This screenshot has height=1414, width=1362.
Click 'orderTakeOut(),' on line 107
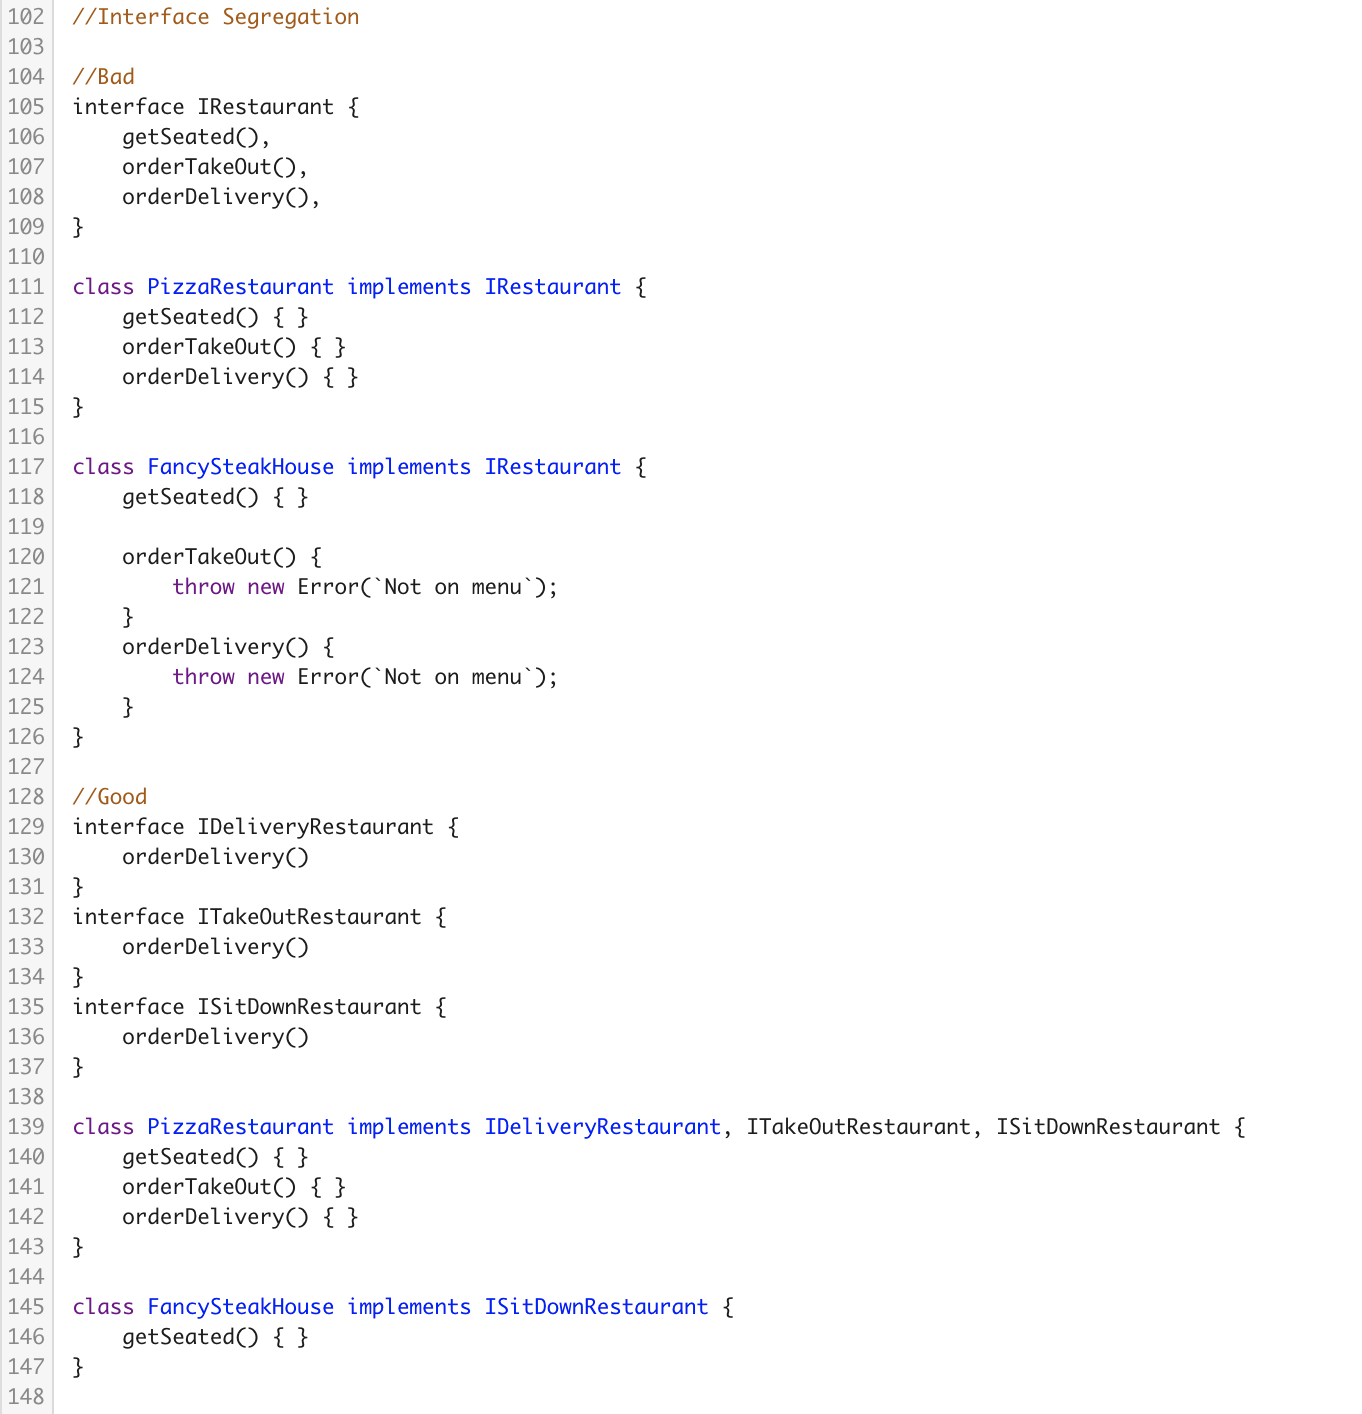click(x=216, y=167)
